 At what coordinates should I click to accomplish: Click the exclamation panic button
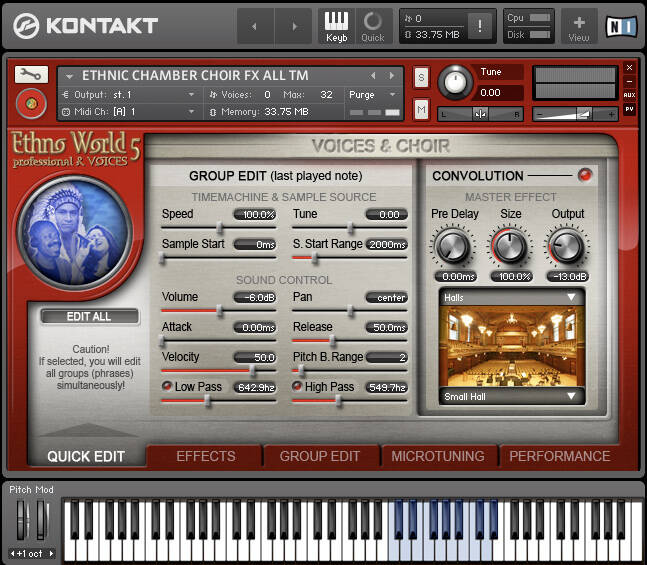480,26
